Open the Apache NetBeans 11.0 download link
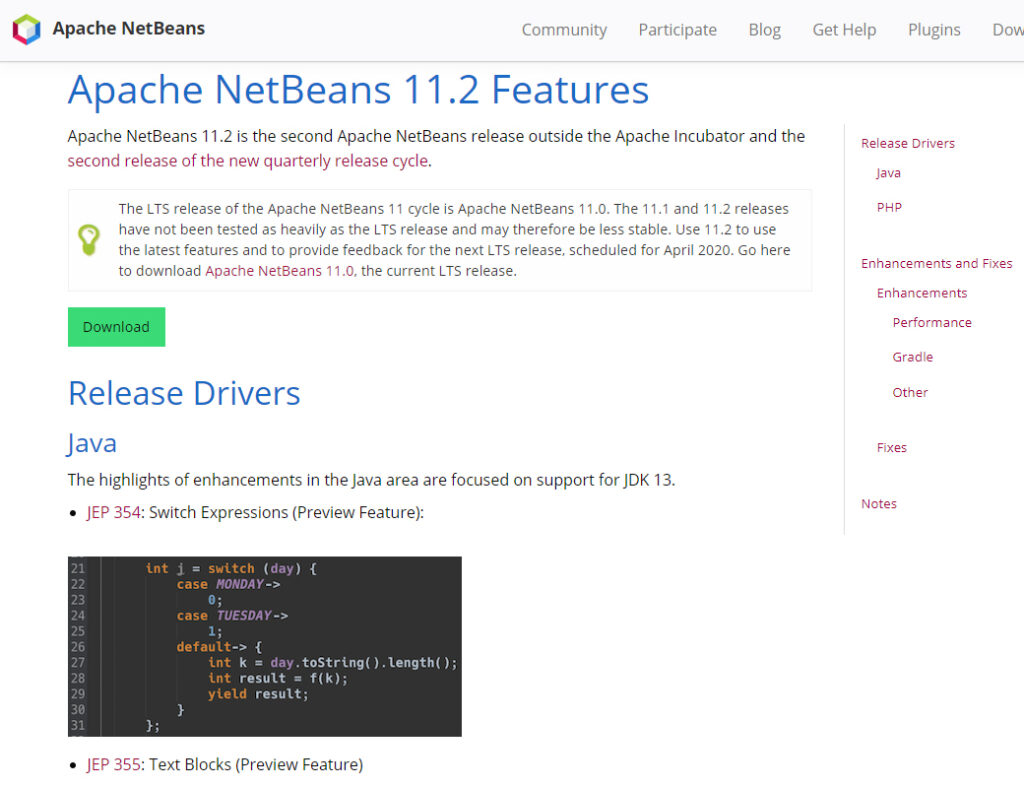The height and width of the screenshot is (787, 1024). (280, 271)
